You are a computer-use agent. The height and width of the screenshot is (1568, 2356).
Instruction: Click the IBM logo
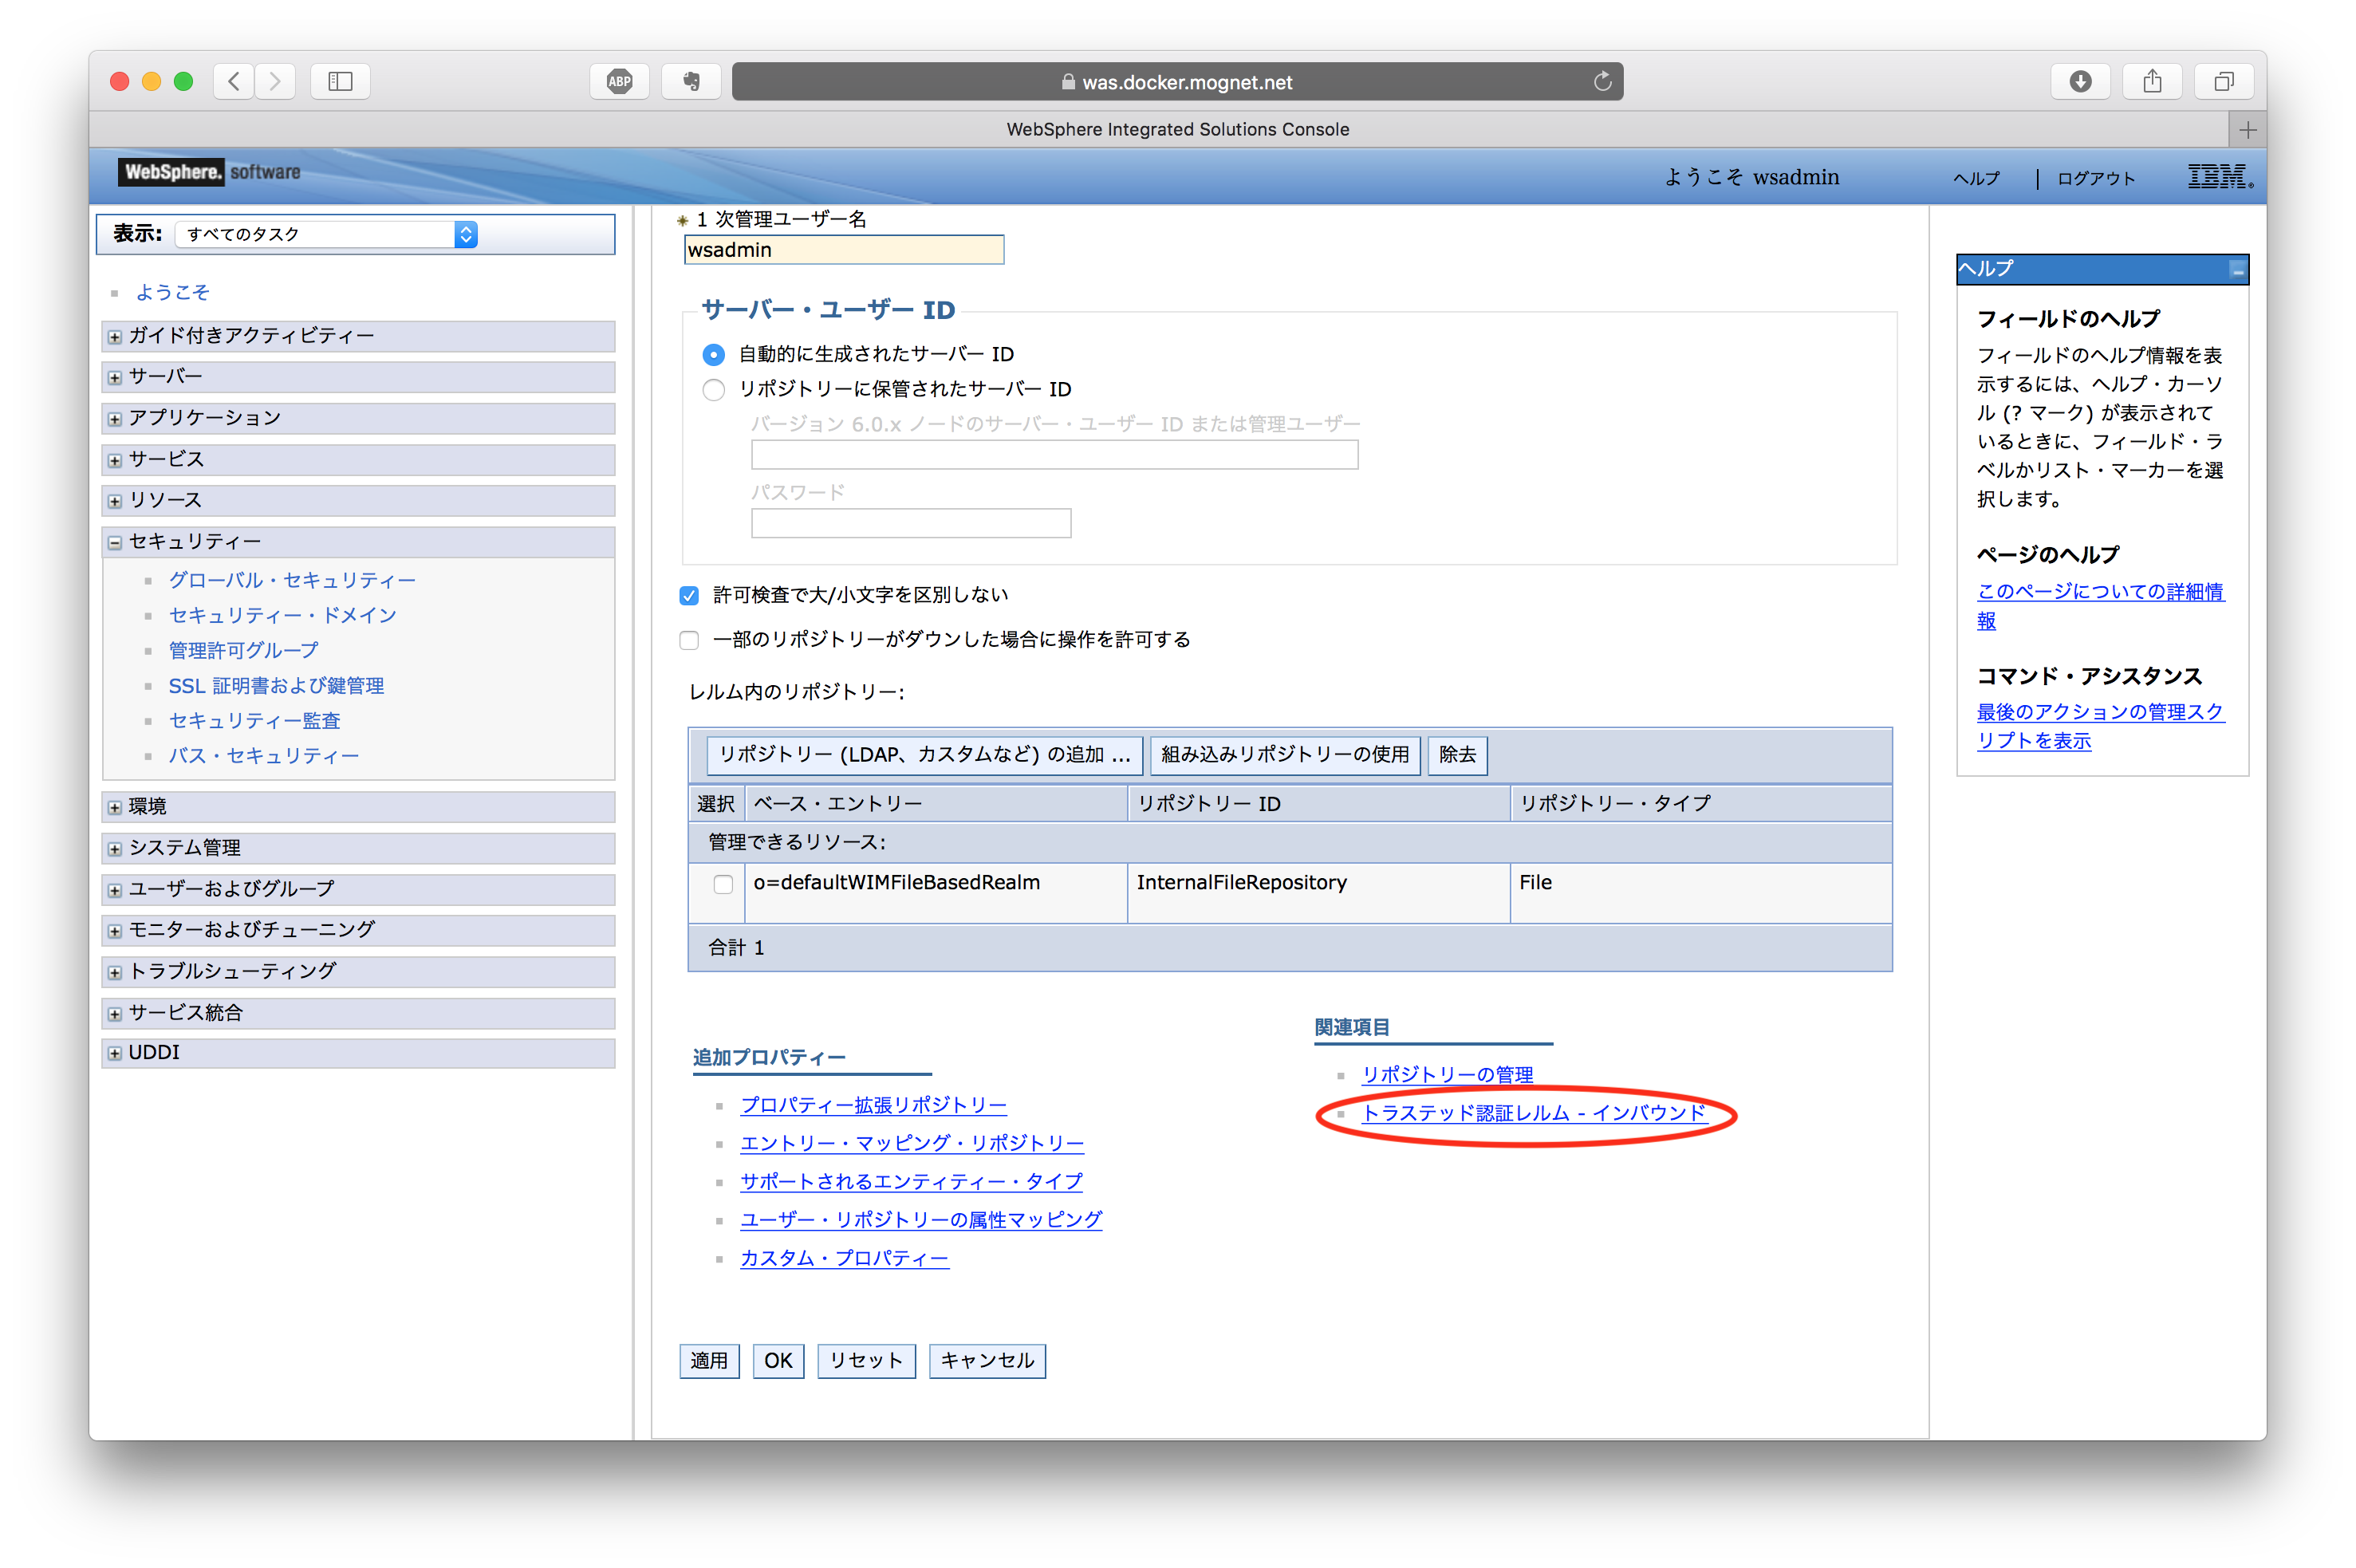[x=2219, y=176]
